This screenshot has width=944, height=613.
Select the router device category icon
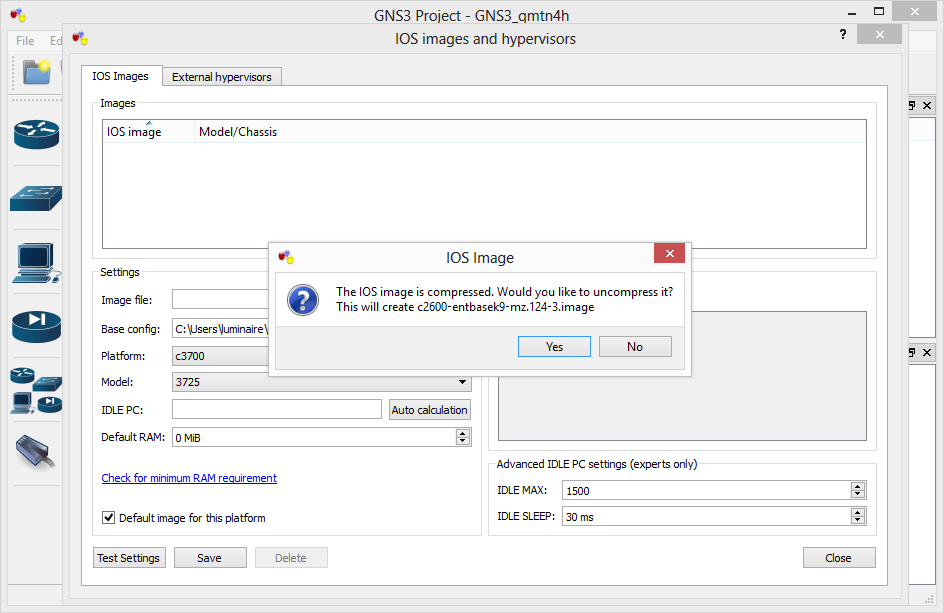coord(37,134)
